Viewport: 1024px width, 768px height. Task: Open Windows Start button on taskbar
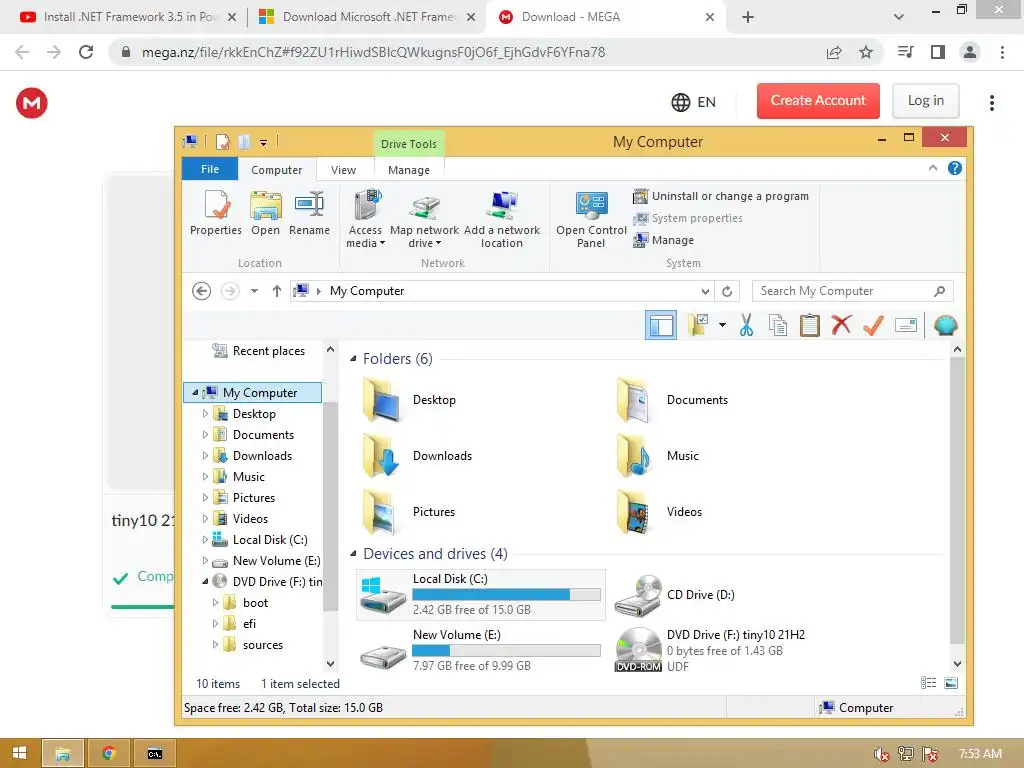[x=20, y=753]
